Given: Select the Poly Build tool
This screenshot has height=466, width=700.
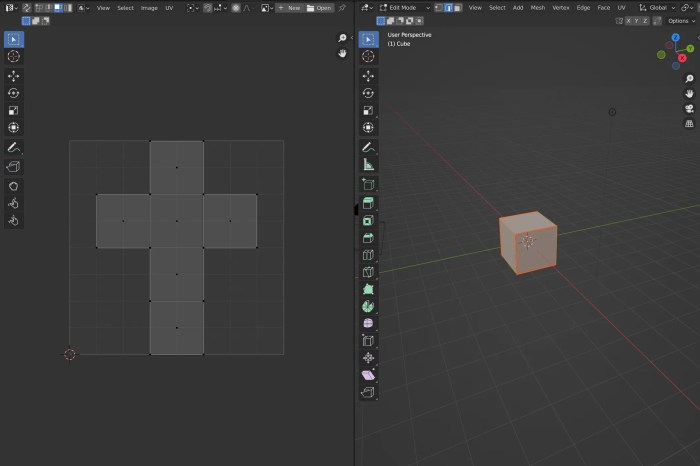Looking at the screenshot, I should point(368,289).
